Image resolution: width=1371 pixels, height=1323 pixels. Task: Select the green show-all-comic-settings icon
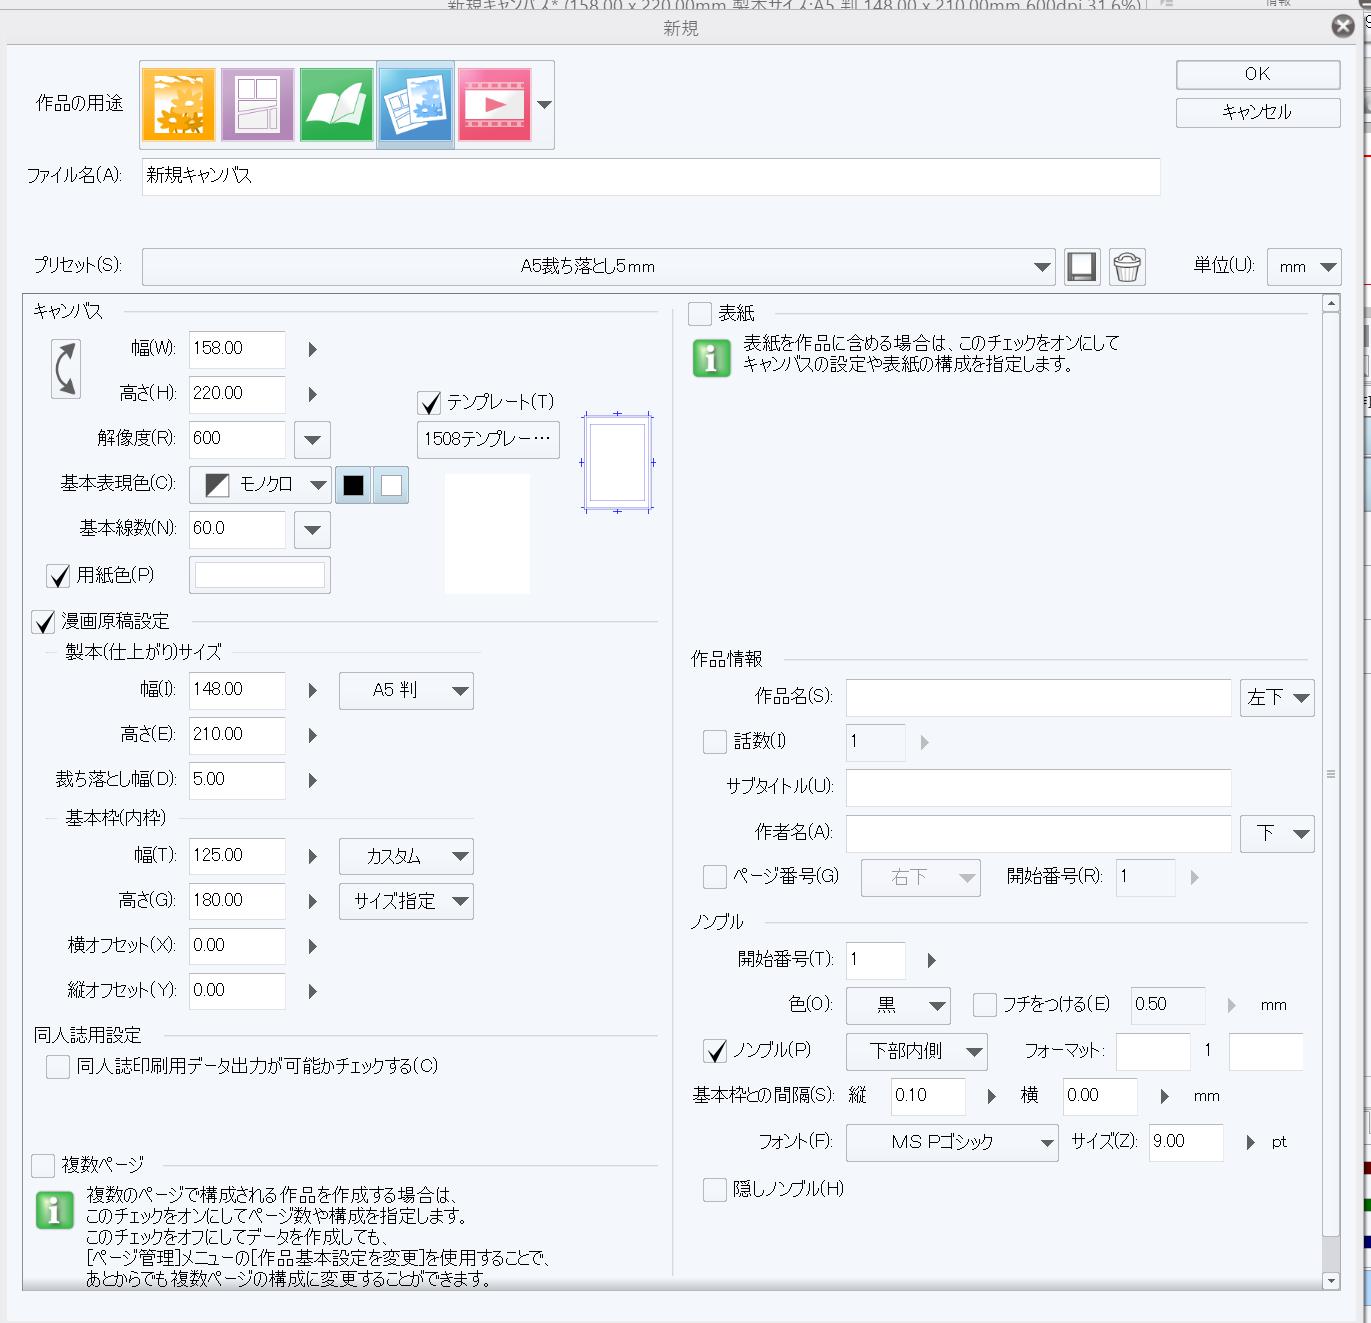pyautogui.click(x=336, y=103)
